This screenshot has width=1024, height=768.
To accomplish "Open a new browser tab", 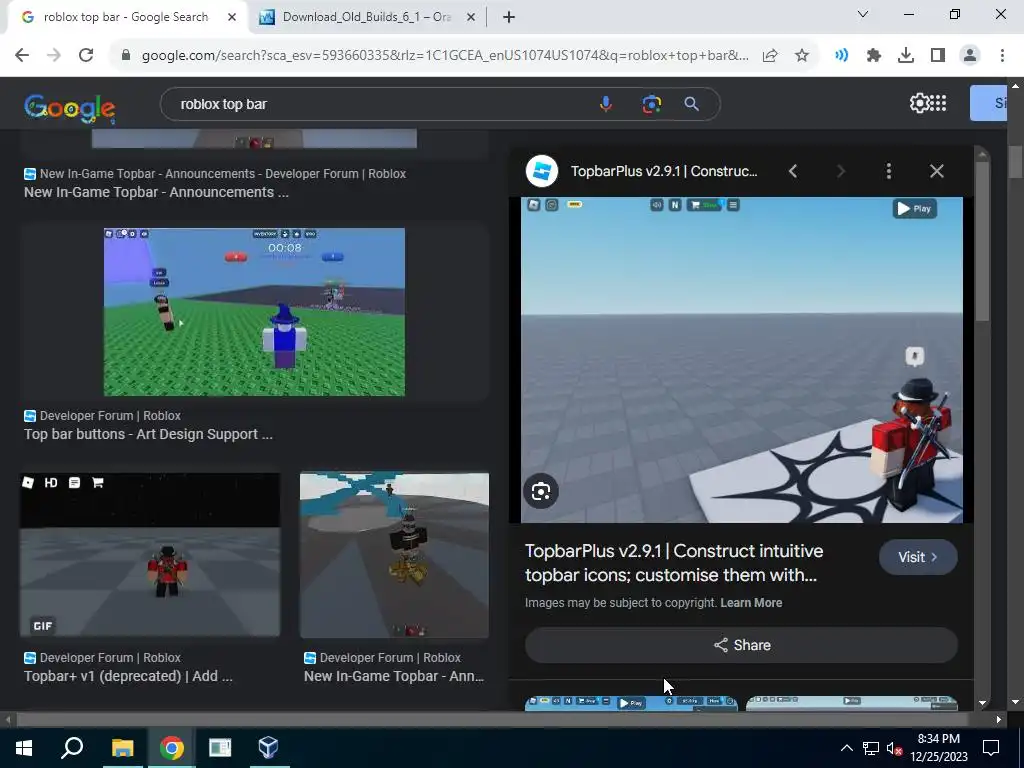I will click(x=509, y=18).
